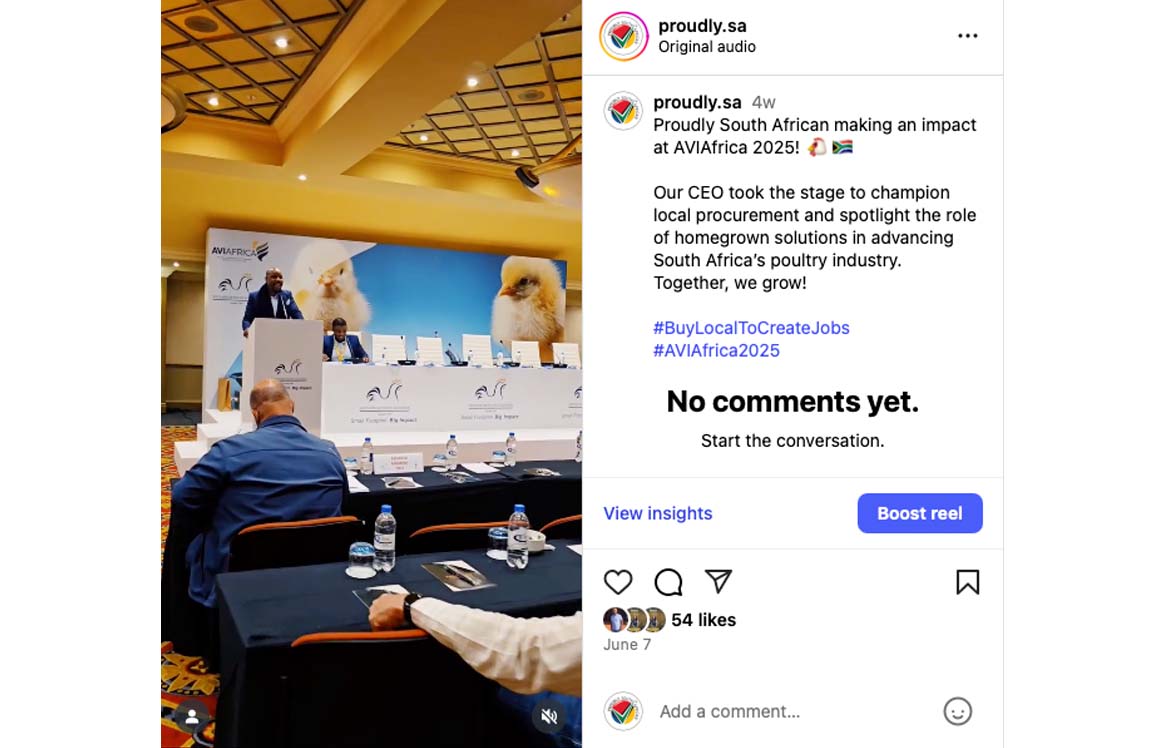Screen dimensions: 1166x748
Task: Open comments via speech bubble icon
Action: (x=668, y=581)
